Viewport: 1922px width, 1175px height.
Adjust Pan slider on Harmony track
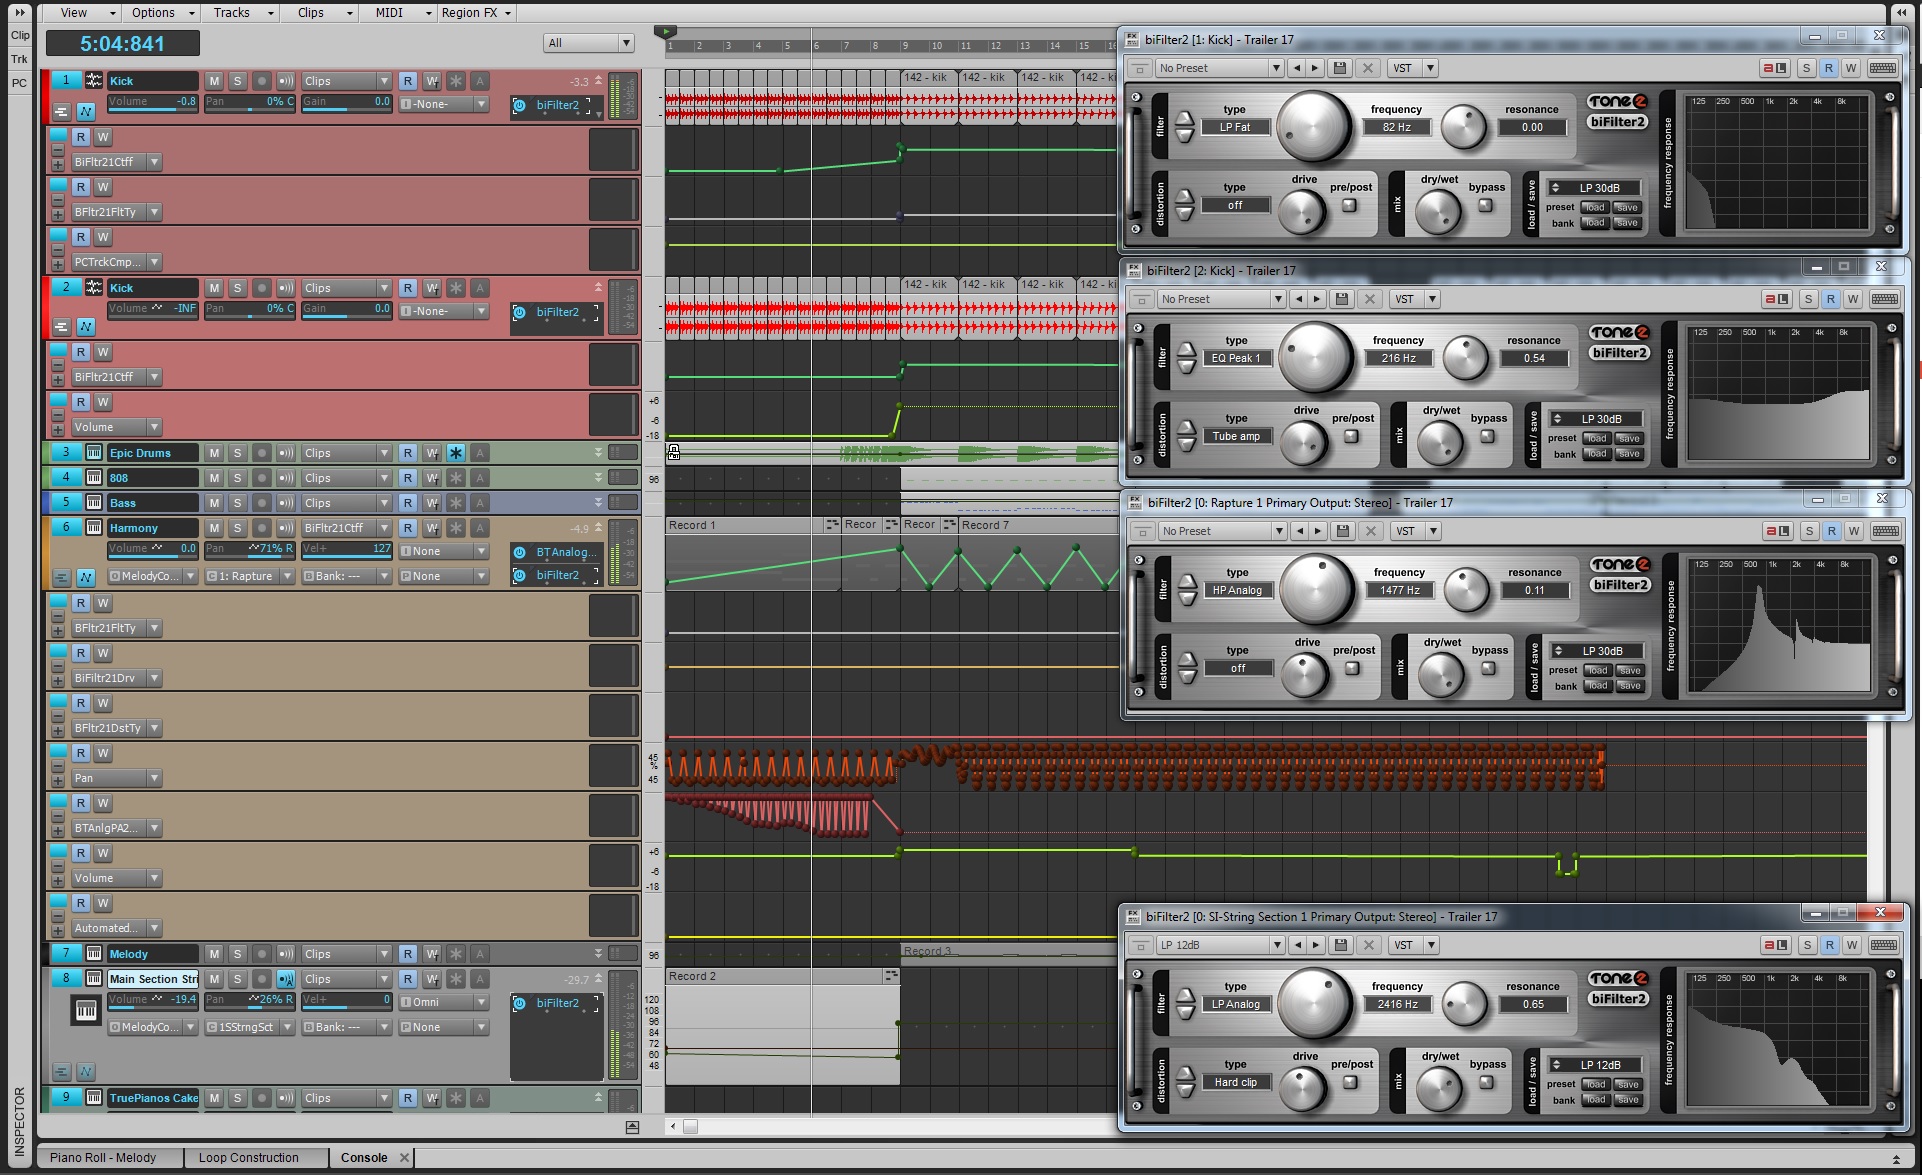pos(250,549)
